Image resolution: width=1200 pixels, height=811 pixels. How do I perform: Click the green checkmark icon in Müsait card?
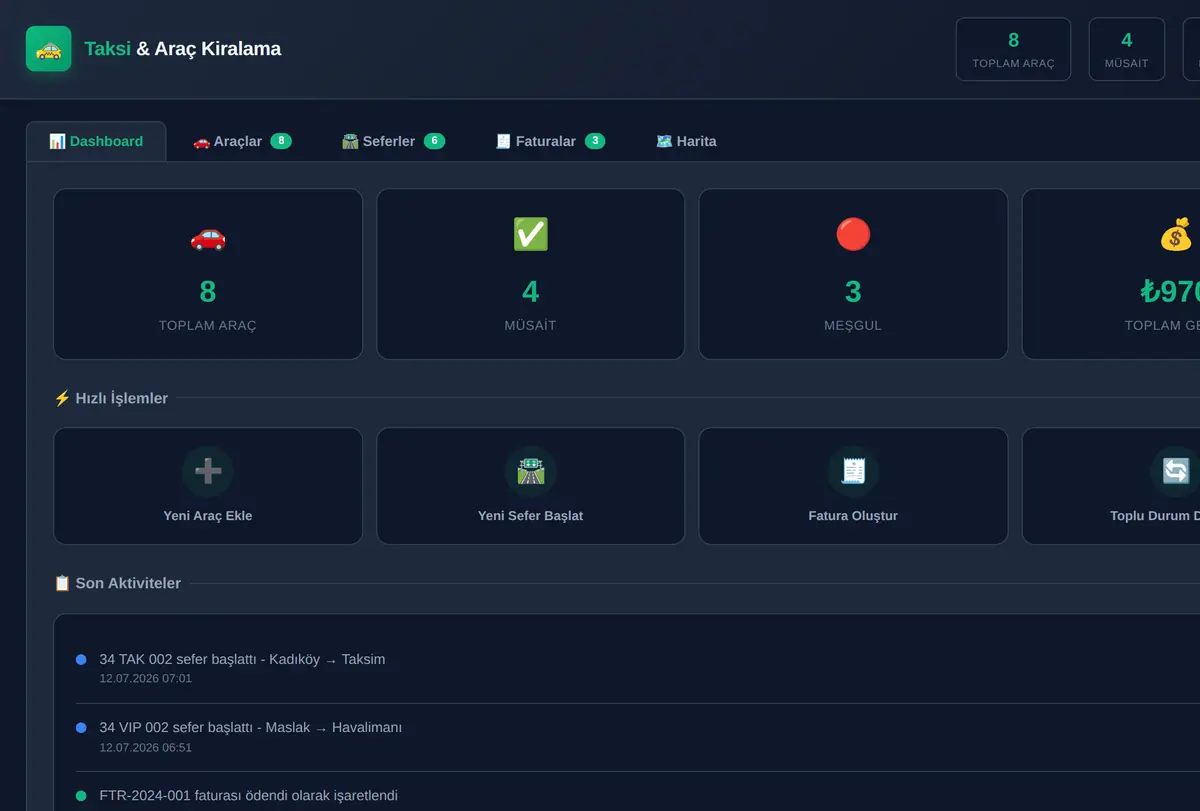pyautogui.click(x=530, y=235)
